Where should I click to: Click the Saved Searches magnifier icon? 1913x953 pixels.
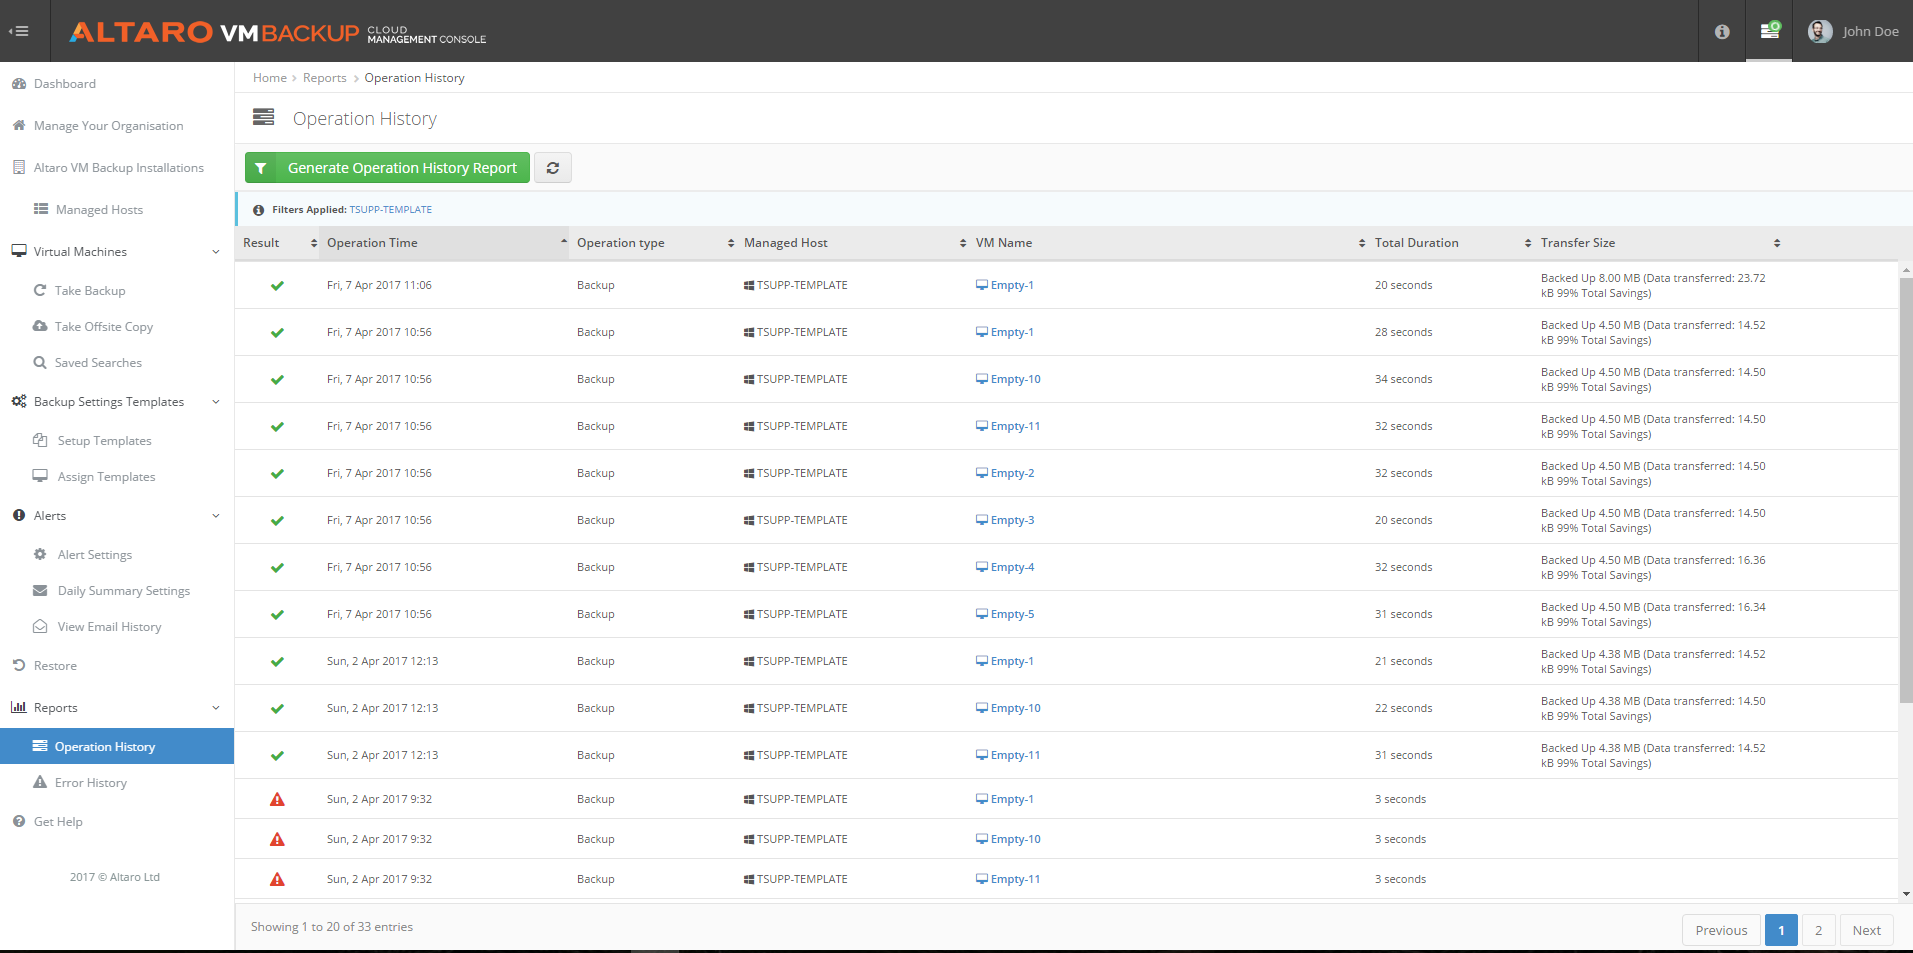[40, 362]
